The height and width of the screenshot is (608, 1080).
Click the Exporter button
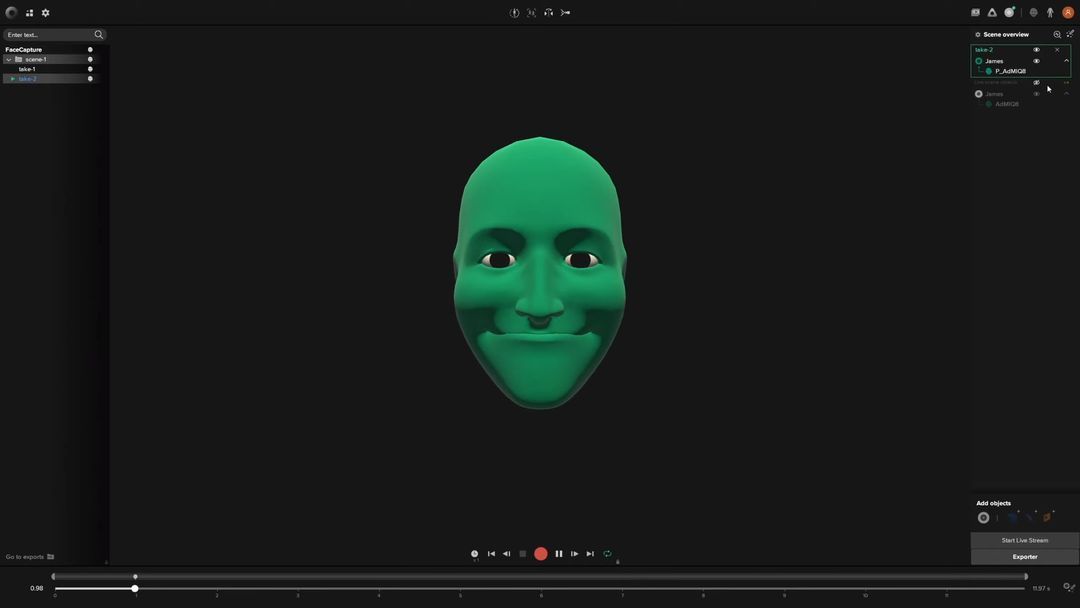click(x=1024, y=556)
